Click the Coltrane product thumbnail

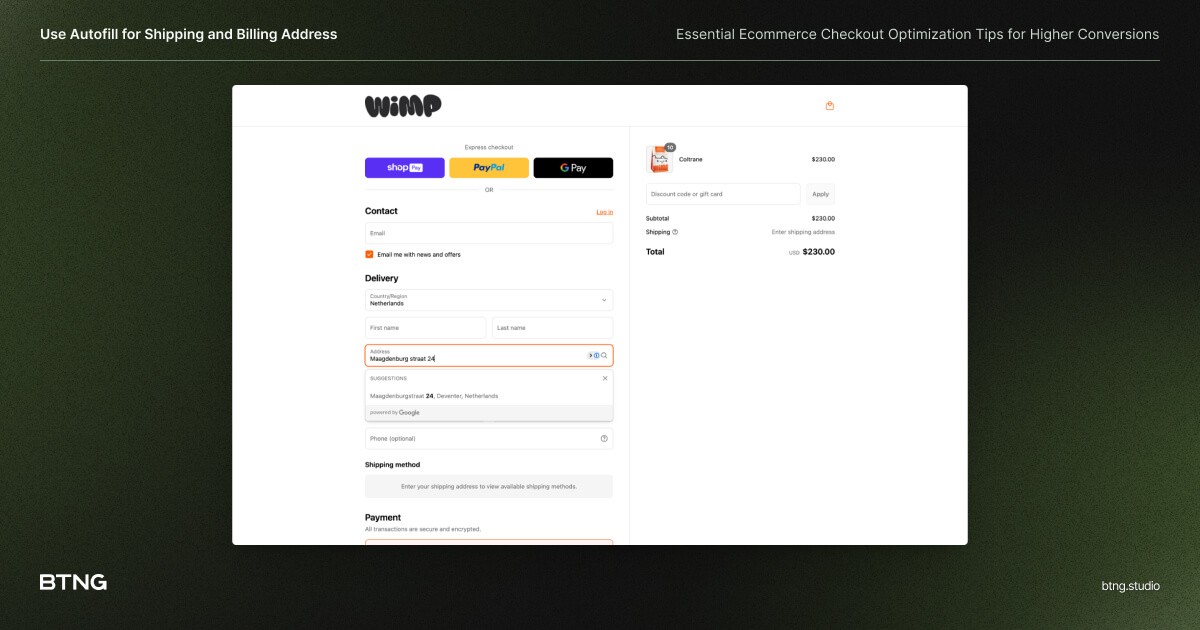coord(659,159)
